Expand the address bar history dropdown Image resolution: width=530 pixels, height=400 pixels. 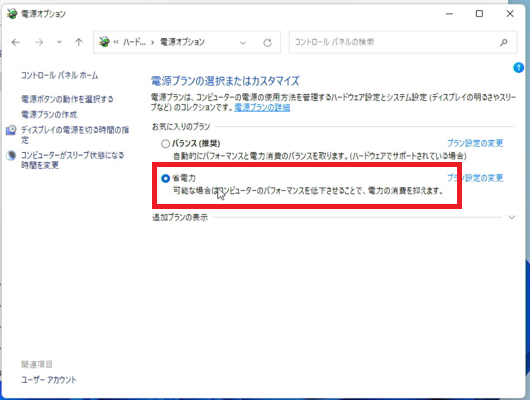242,43
